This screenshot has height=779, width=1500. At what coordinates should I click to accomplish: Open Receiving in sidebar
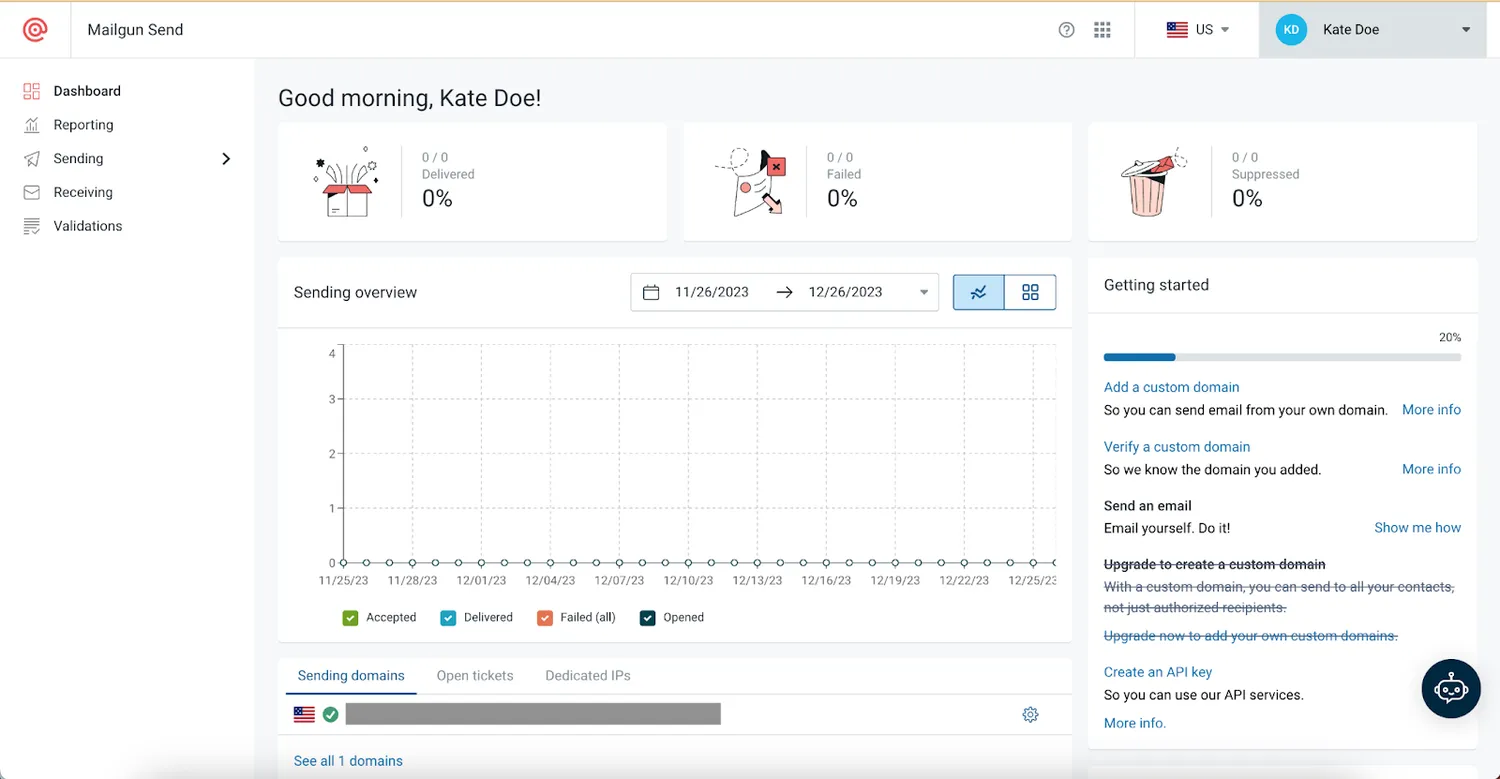(83, 192)
